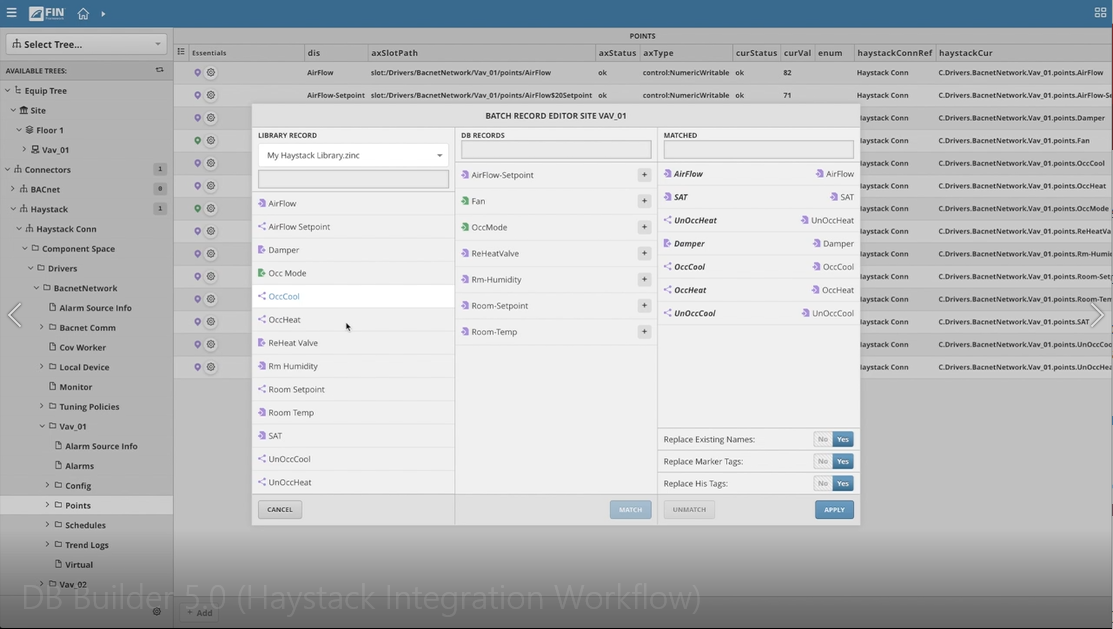Set Replace Existing Names to No

(x=823, y=439)
